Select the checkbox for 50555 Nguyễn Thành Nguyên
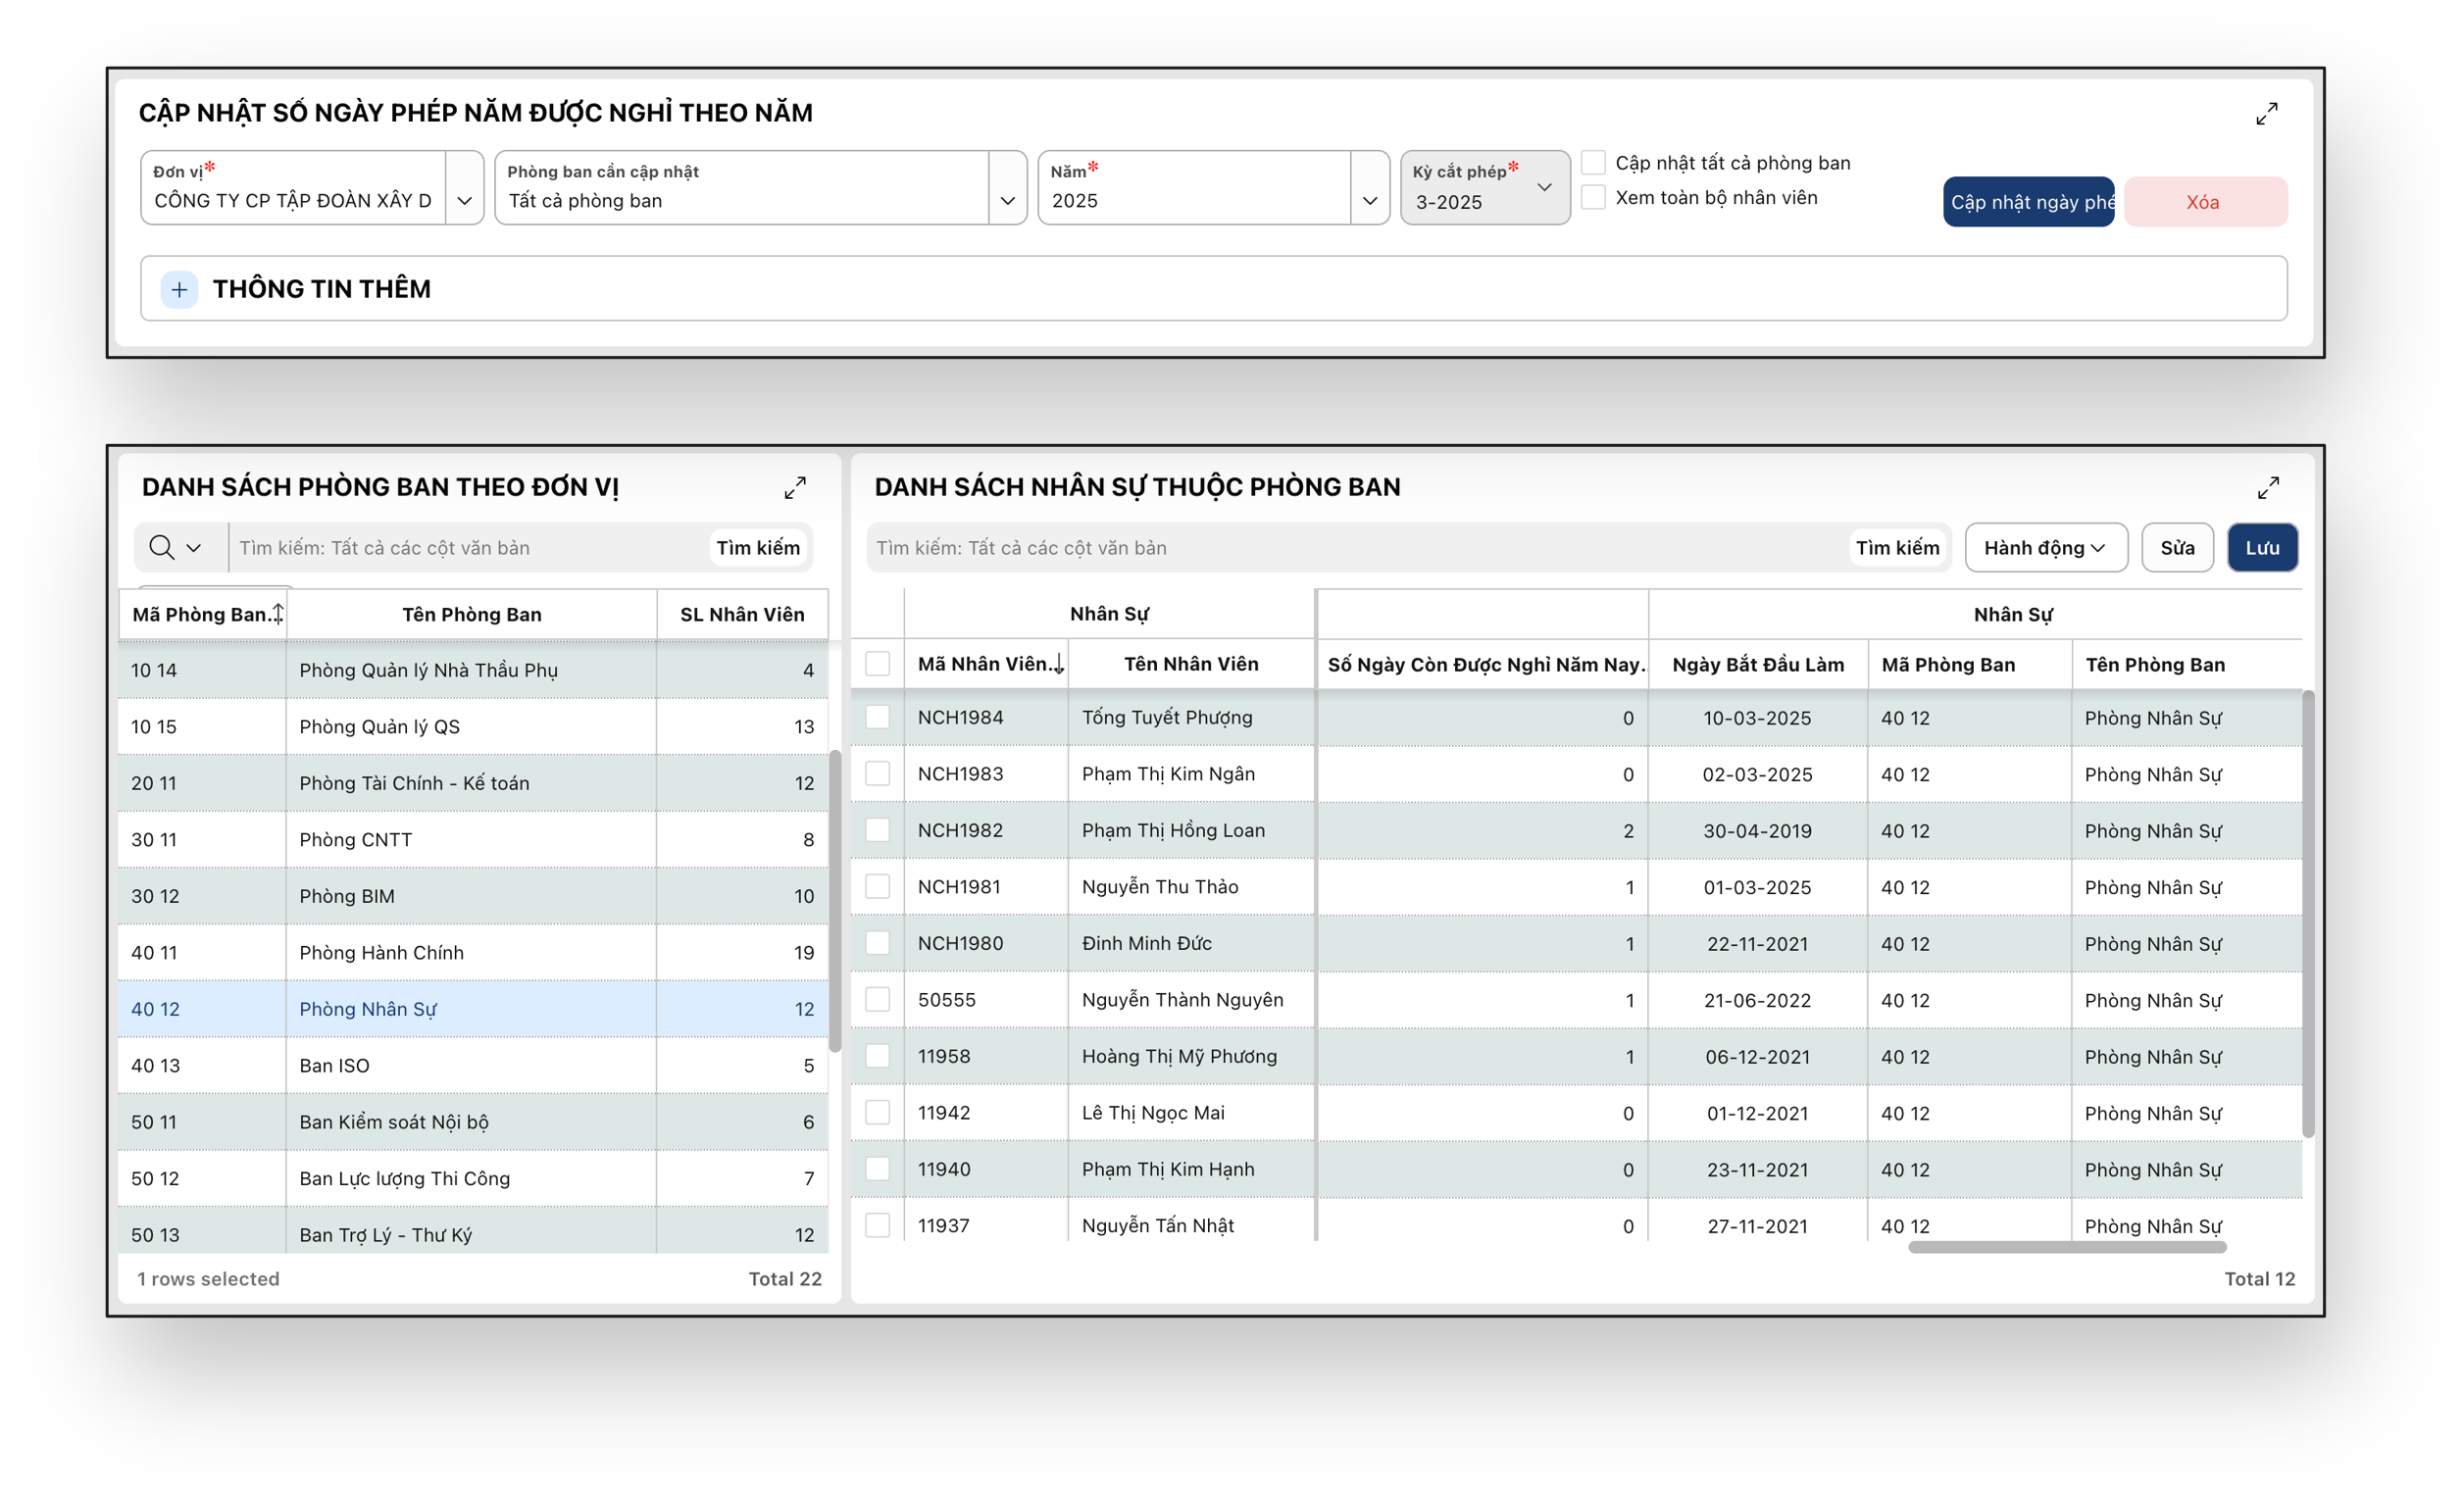This screenshot has width=2464, height=1495. click(x=877, y=999)
